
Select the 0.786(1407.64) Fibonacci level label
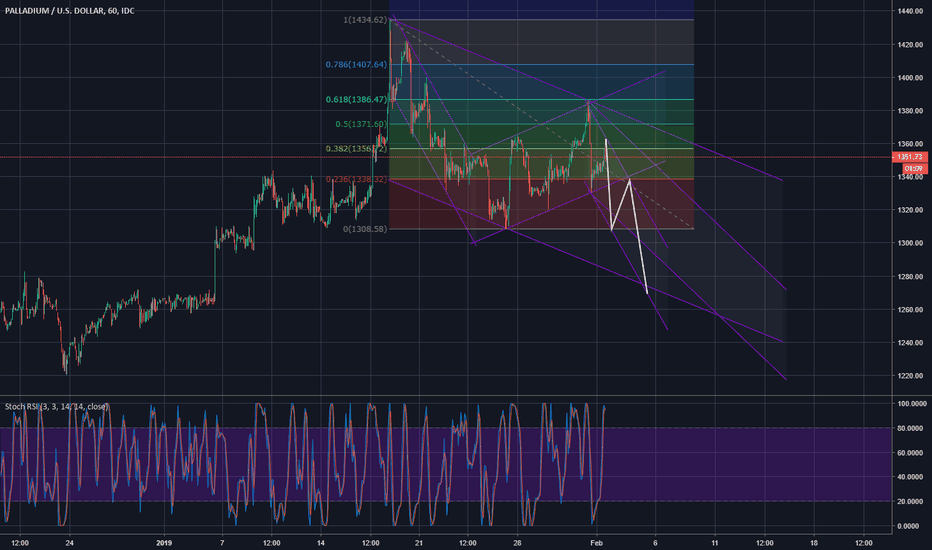[x=356, y=64]
